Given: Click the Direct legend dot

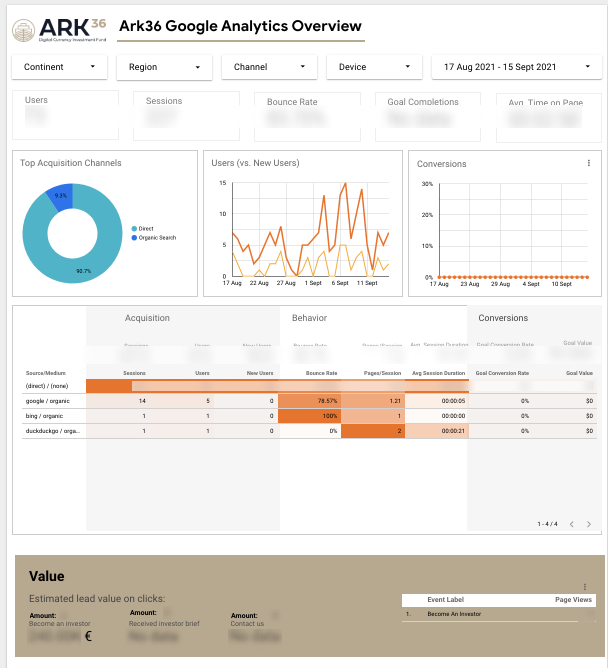Looking at the screenshot, I should pyautogui.click(x=134, y=229).
